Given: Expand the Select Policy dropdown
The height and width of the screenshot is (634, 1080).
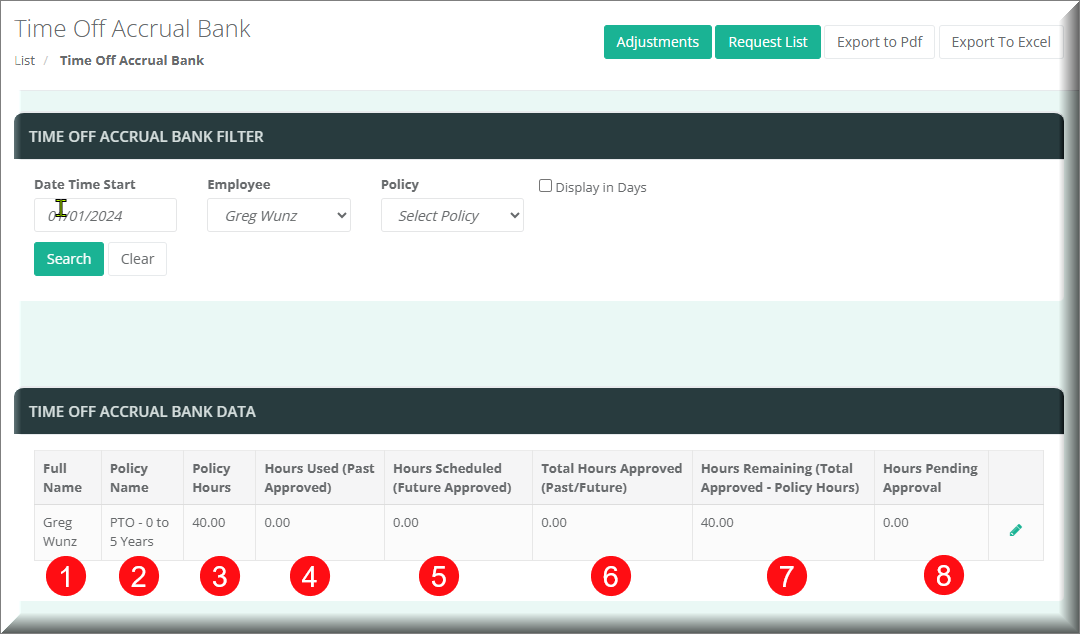Looking at the screenshot, I should (x=452, y=215).
